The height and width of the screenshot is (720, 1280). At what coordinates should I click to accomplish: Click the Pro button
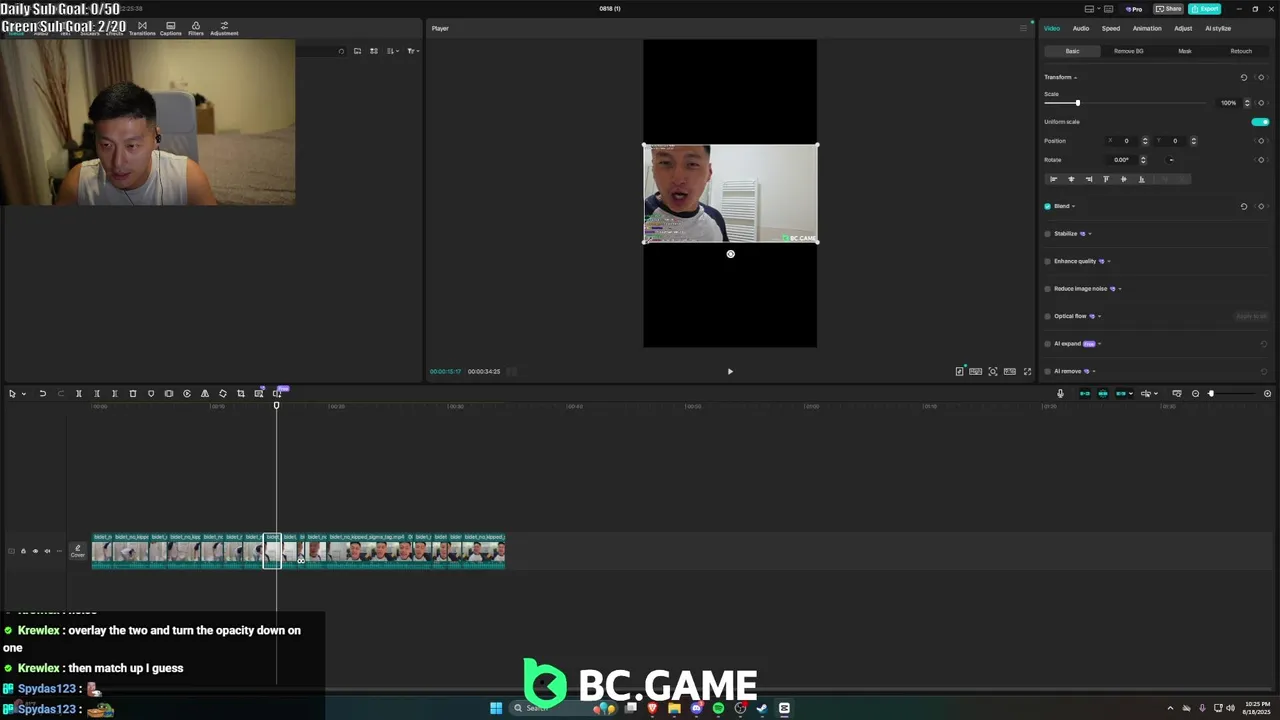point(1134,9)
